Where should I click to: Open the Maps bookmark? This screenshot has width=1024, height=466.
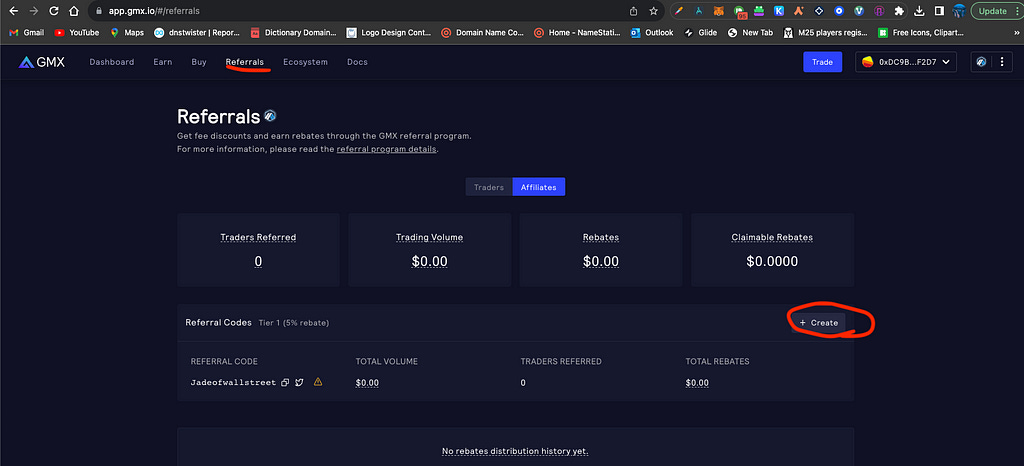(127, 32)
